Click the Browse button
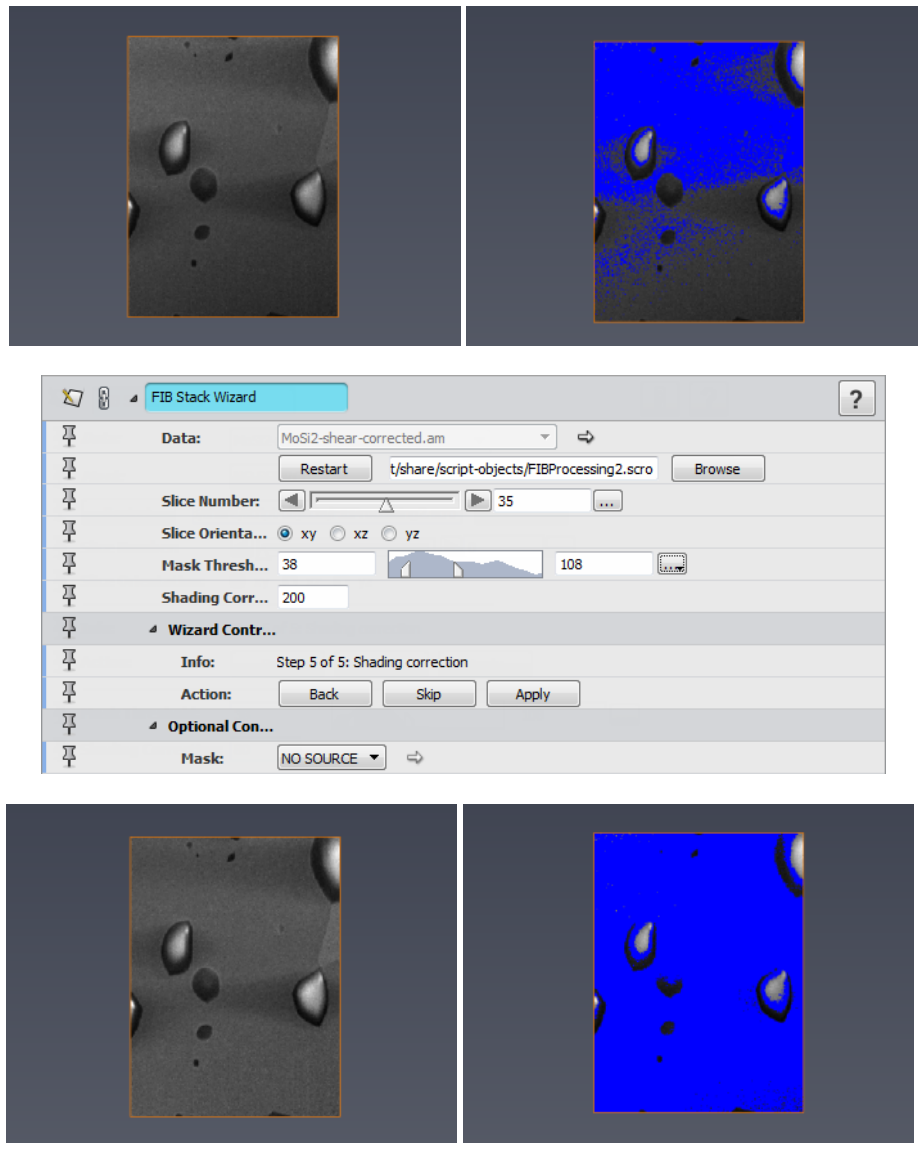923x1149 pixels. [717, 469]
